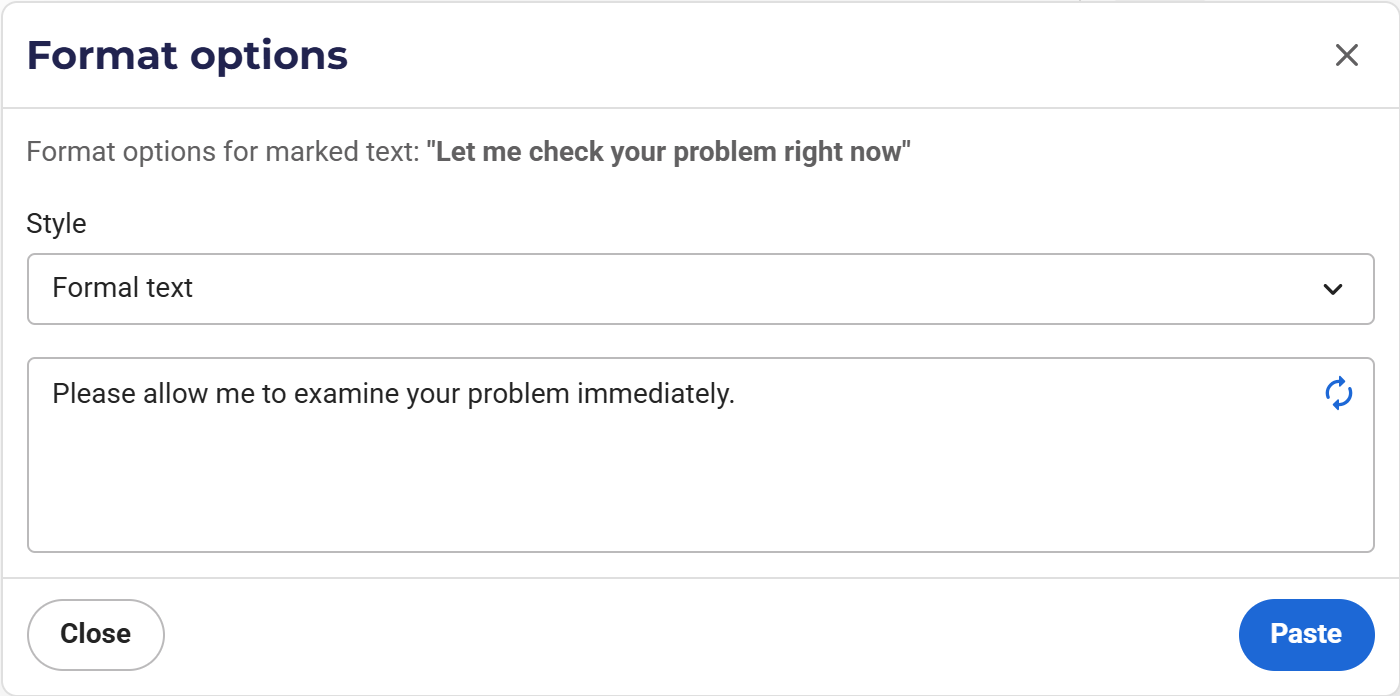Viewport: 1400px width, 696px height.
Task: Insert the suggestion using the blue Paste button
Action: tap(1307, 634)
